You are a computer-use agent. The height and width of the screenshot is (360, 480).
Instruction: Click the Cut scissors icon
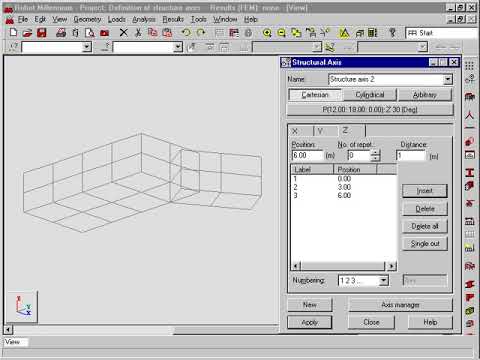(x=138, y=32)
